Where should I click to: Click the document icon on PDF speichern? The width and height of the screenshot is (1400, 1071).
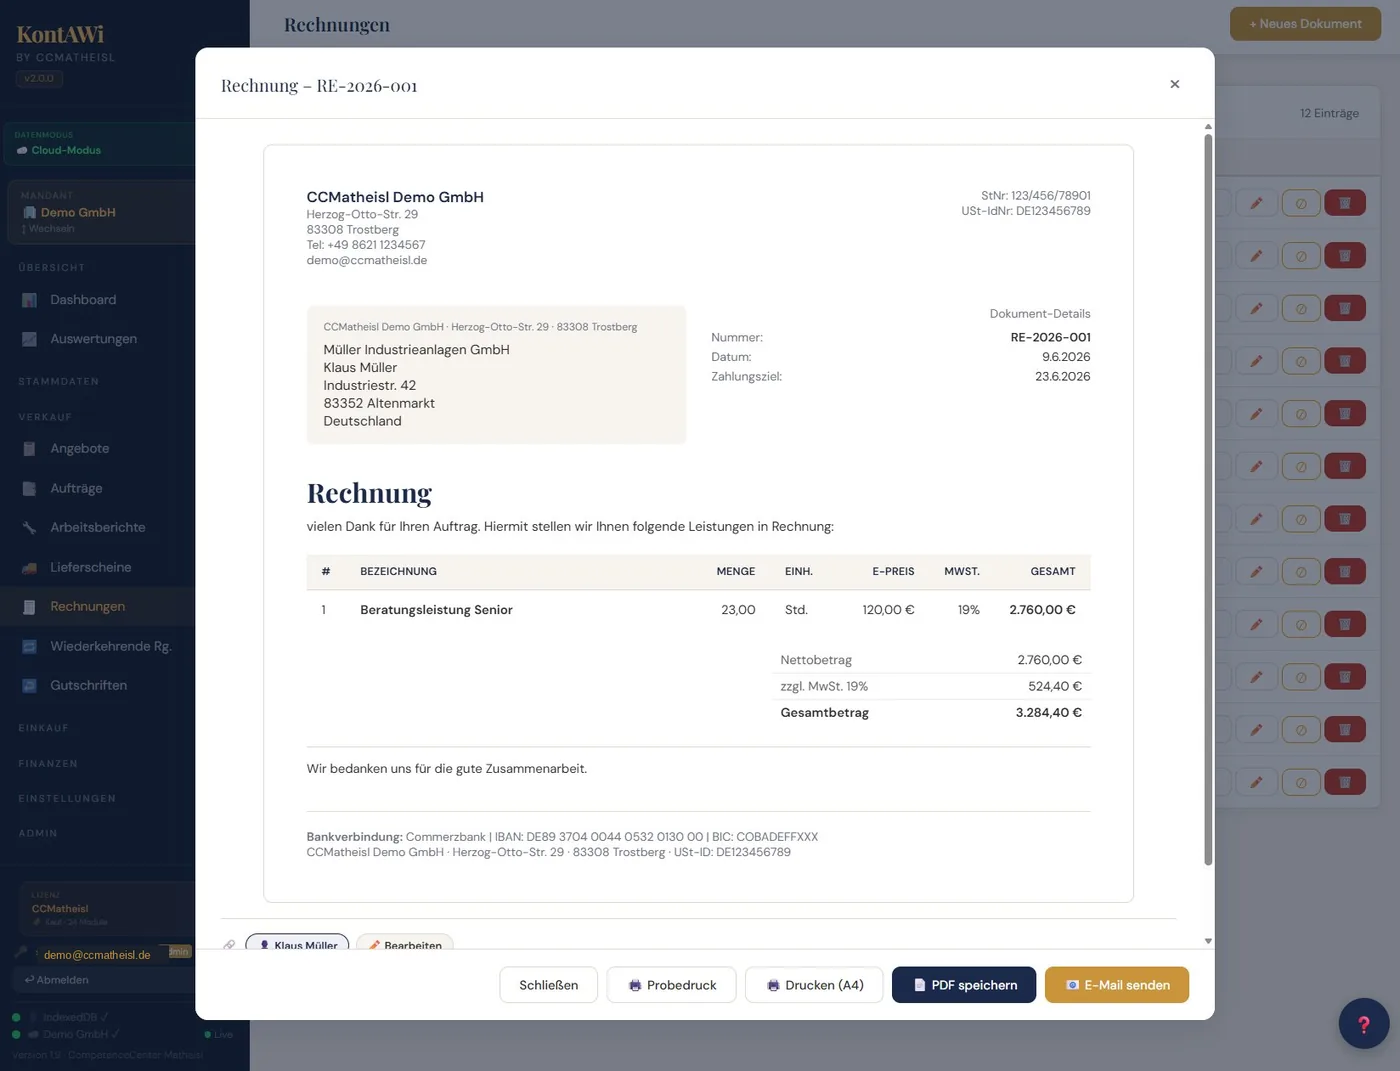920,985
